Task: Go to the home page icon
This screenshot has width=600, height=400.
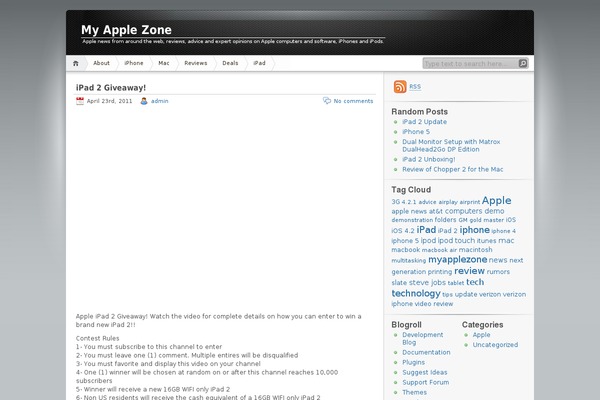Action: coord(76,64)
